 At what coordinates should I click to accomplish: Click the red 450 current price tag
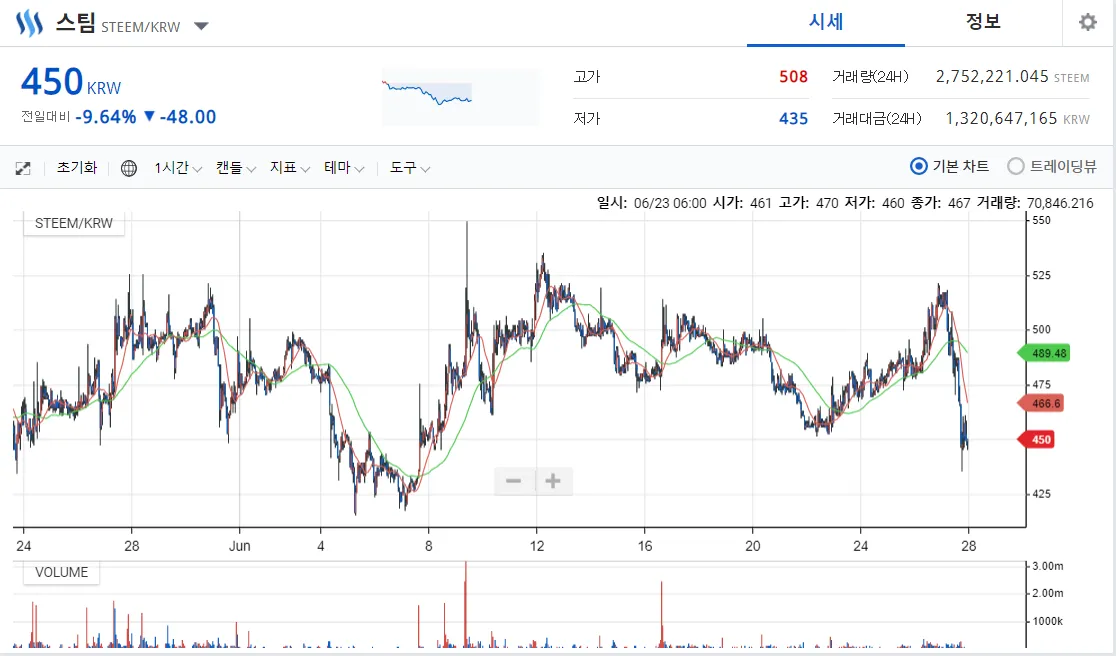pos(1036,439)
